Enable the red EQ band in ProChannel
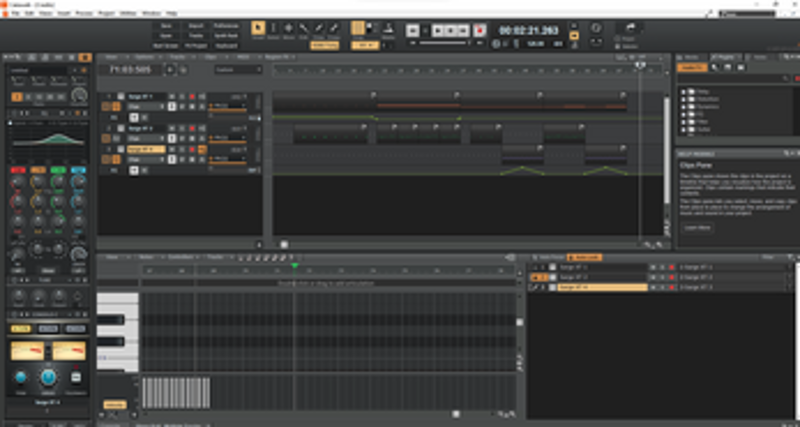 coord(18,170)
